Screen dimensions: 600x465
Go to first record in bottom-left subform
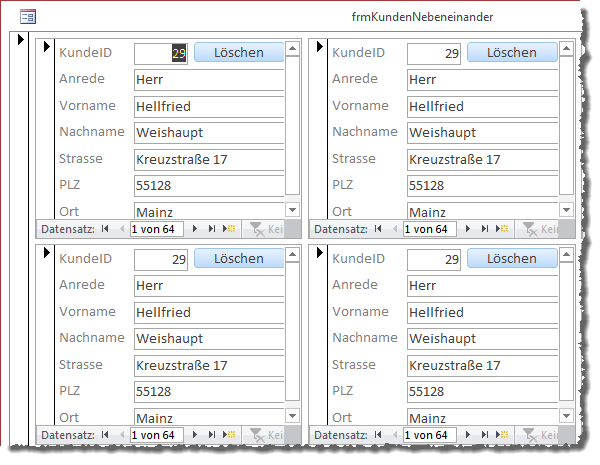(x=105, y=435)
